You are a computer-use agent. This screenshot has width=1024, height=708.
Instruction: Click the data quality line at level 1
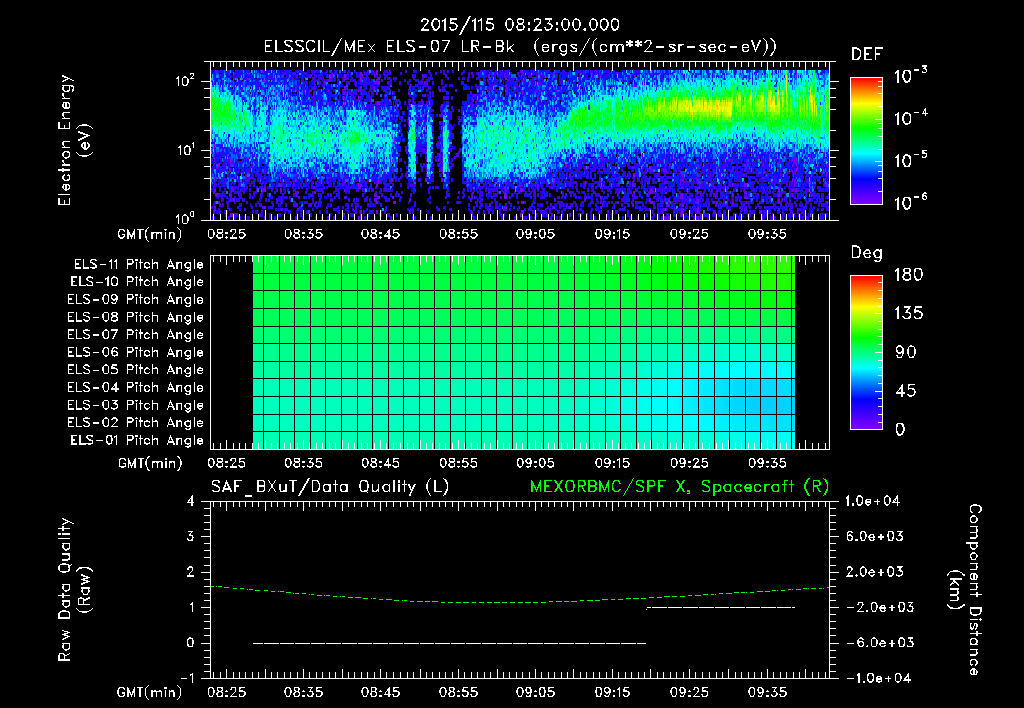[x=720, y=608]
